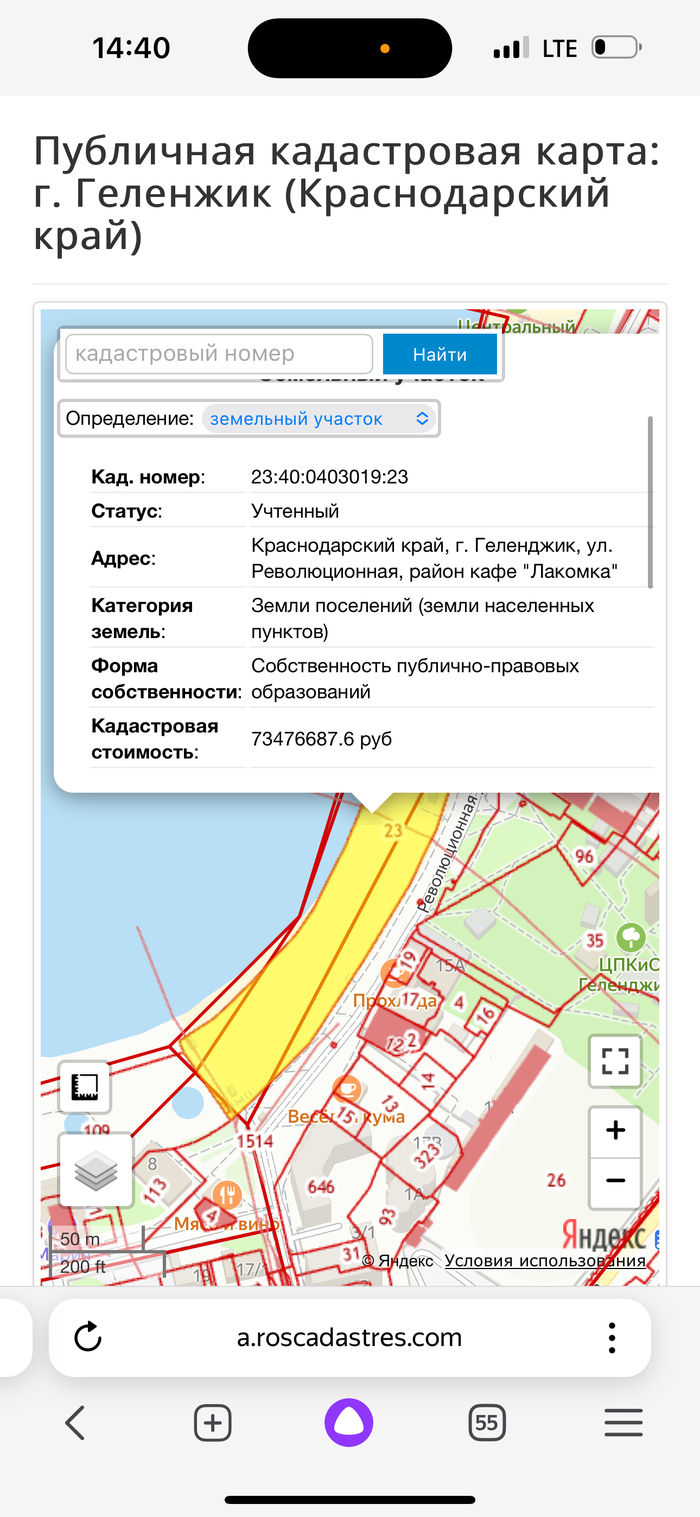Tap the a.roscadastres.com address bar
Viewport: 700px width, 1517px height.
pos(350,1337)
